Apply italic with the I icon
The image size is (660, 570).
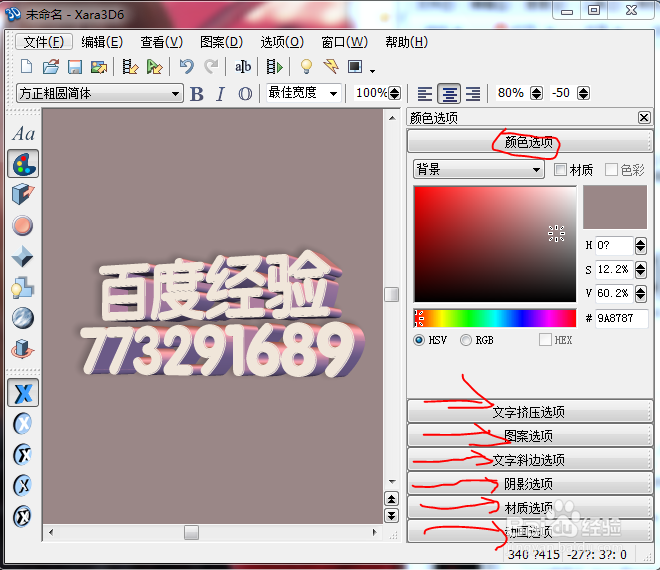click(221, 93)
